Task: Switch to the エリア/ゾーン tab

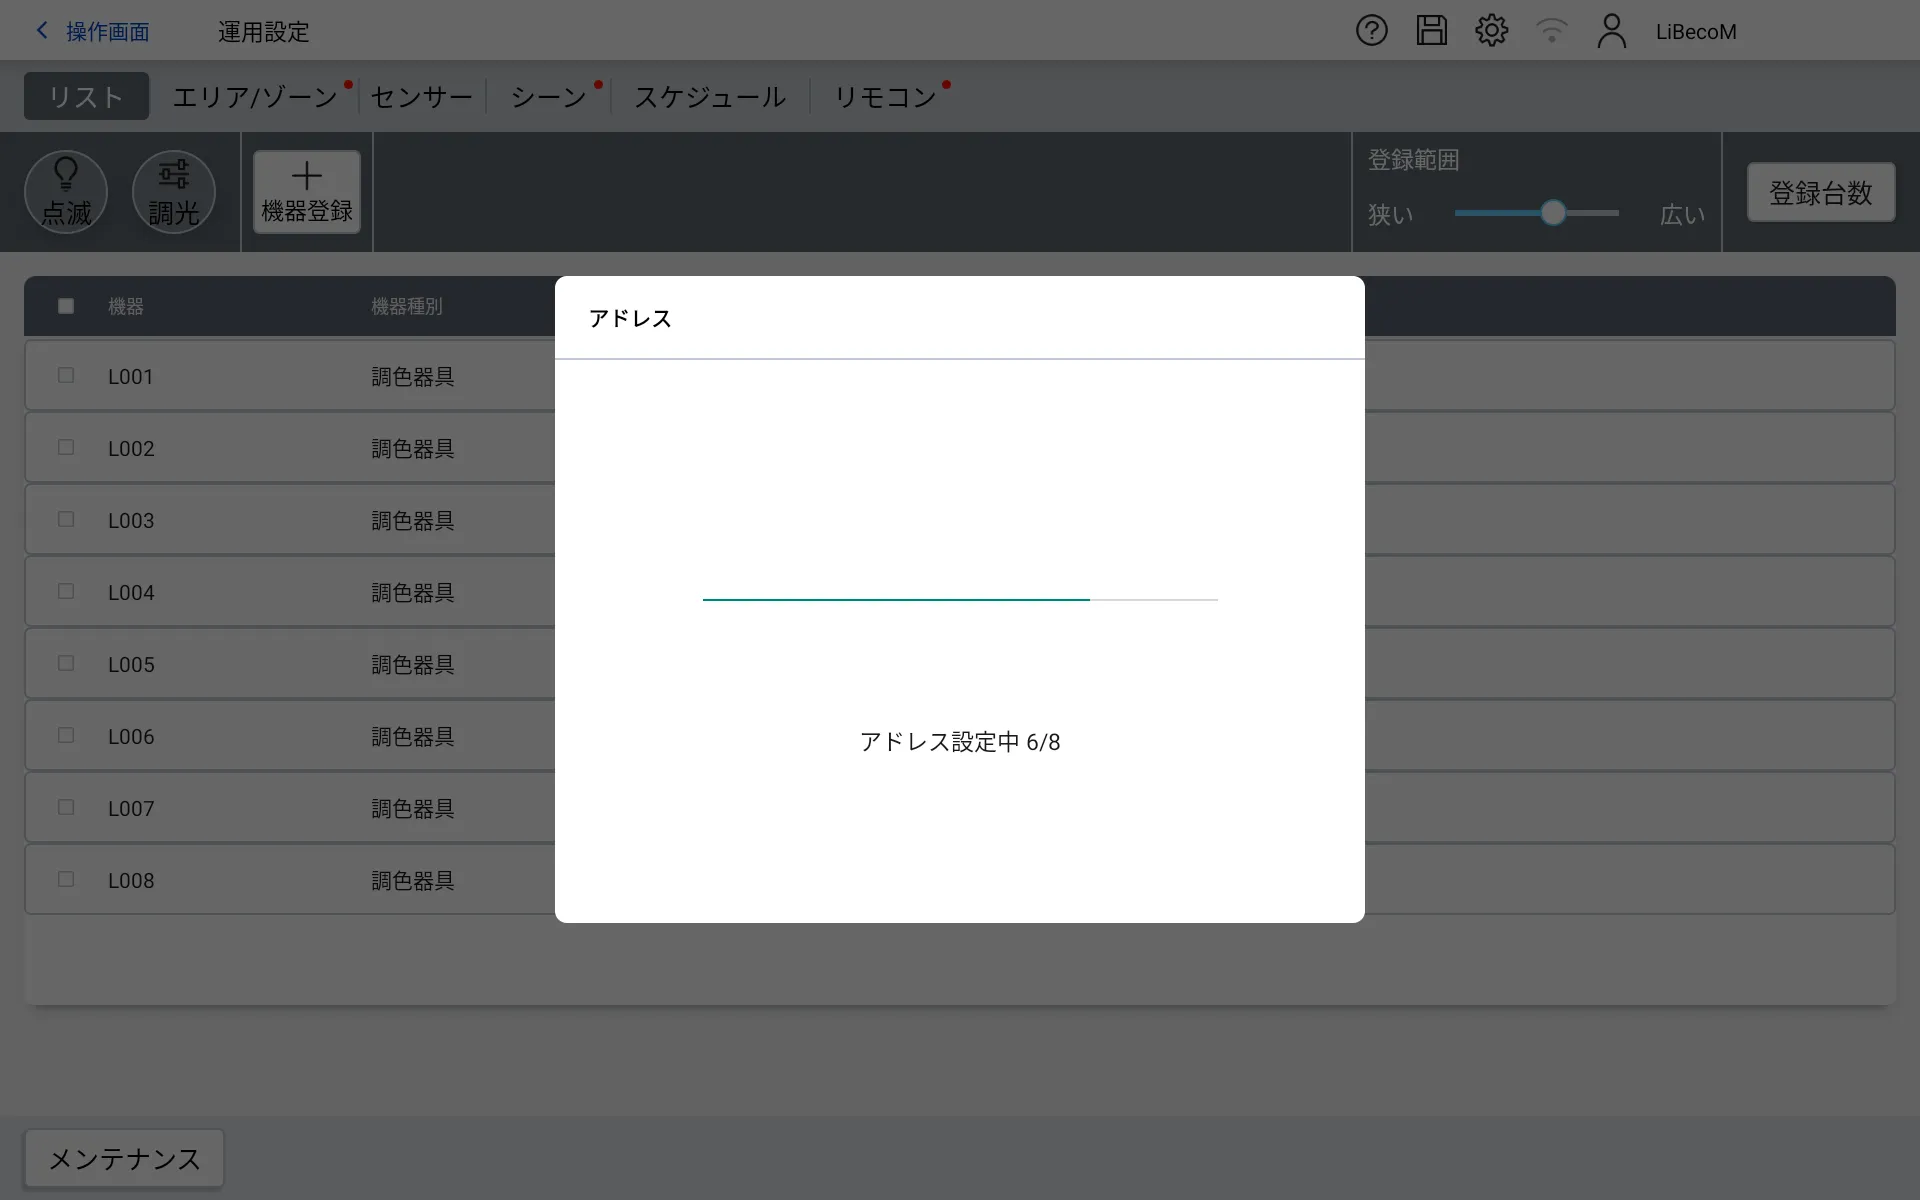Action: [255, 97]
